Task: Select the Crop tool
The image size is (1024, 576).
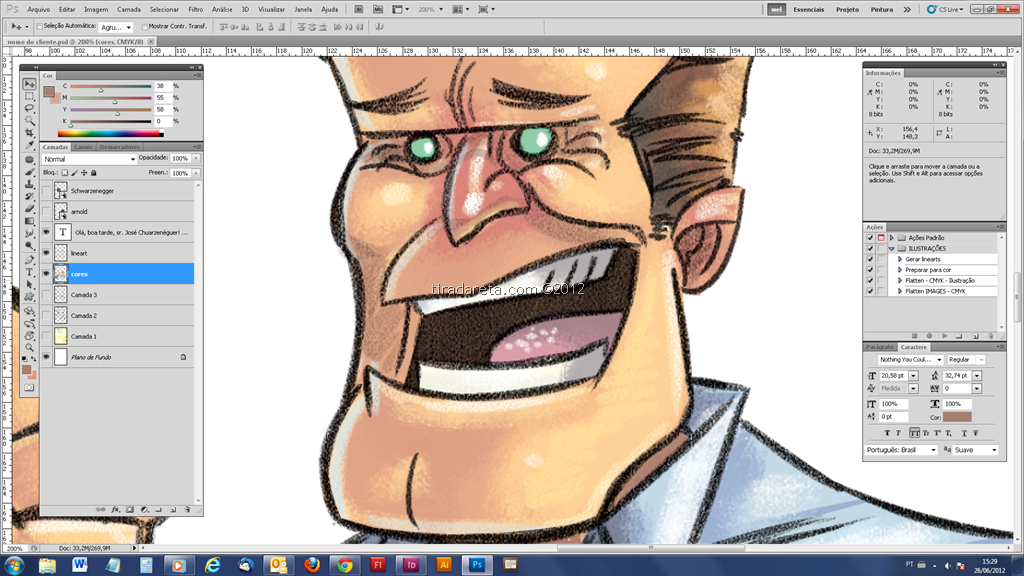Action: pyautogui.click(x=29, y=133)
